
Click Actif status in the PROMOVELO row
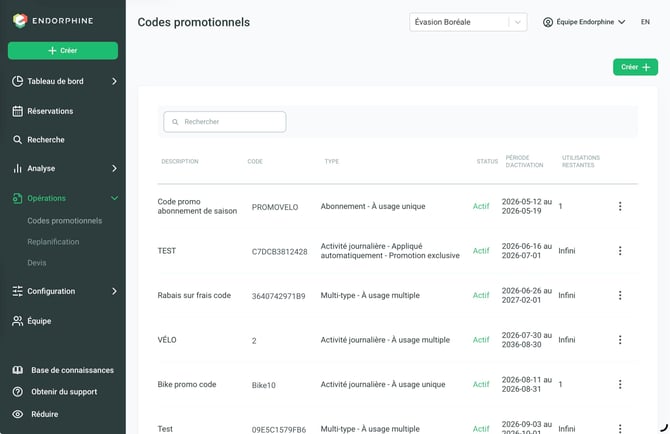tap(481, 206)
